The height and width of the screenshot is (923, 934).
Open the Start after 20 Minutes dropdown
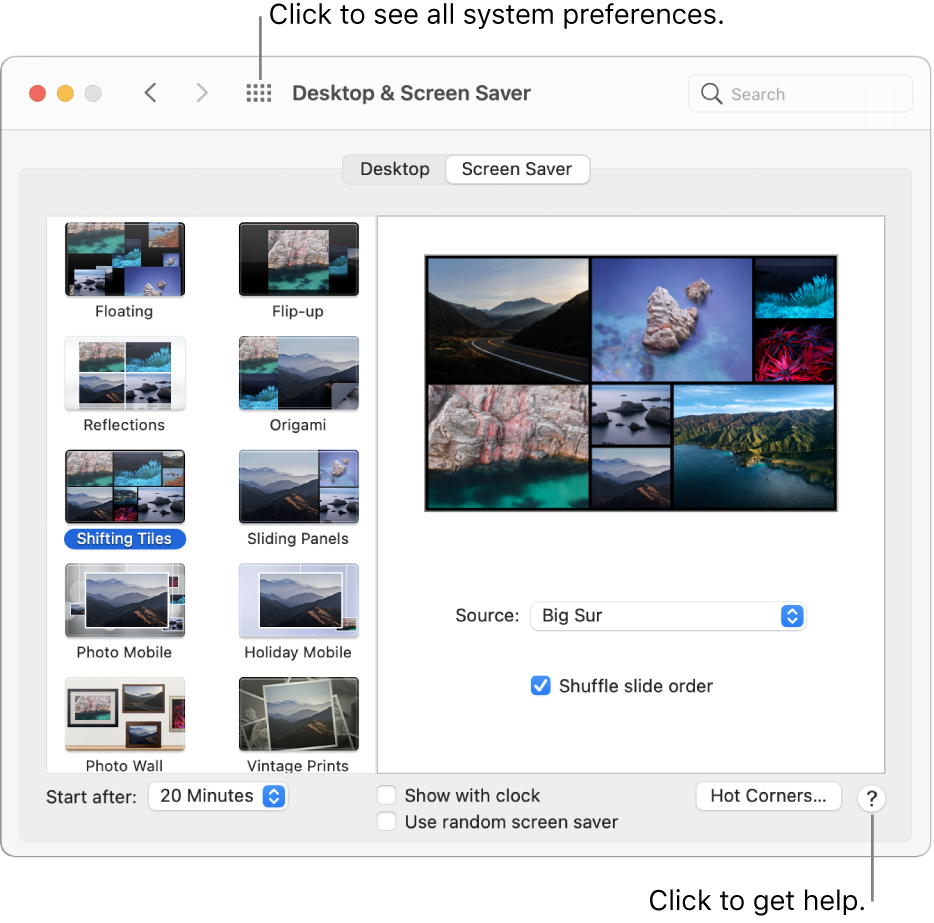218,796
